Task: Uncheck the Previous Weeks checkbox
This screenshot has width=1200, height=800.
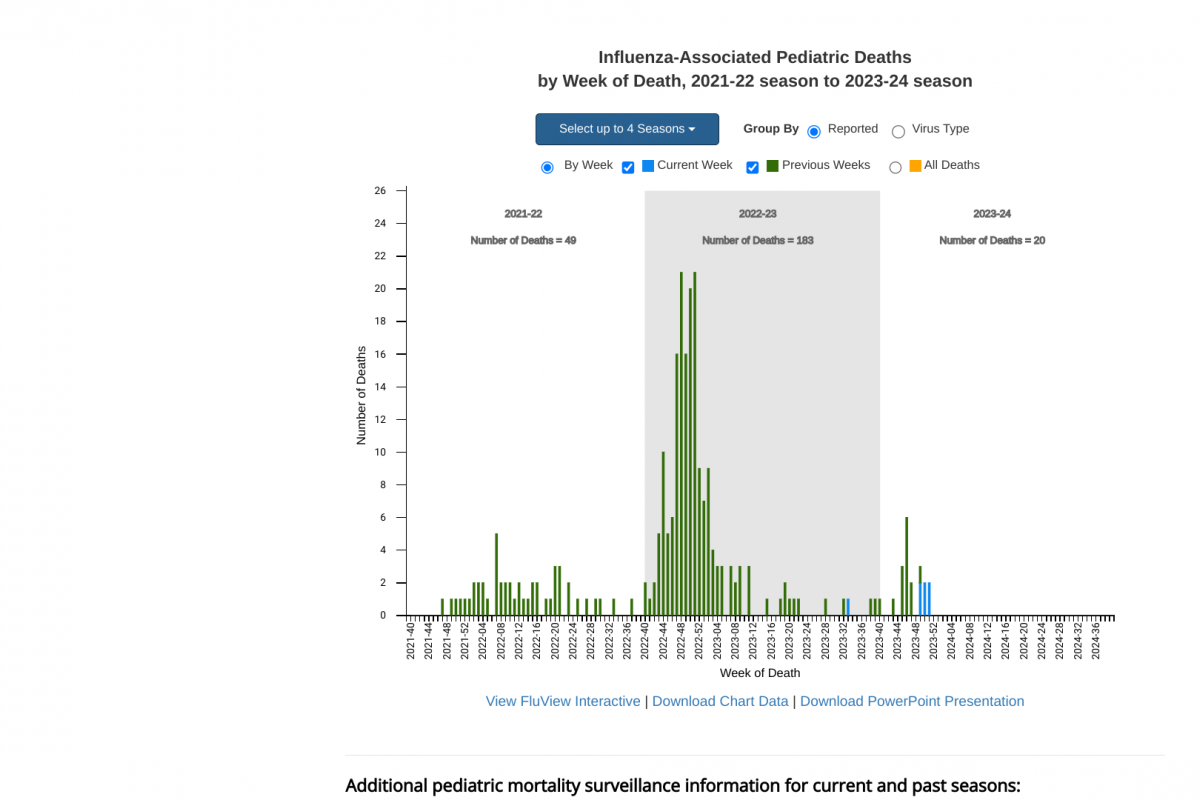Action: [752, 167]
